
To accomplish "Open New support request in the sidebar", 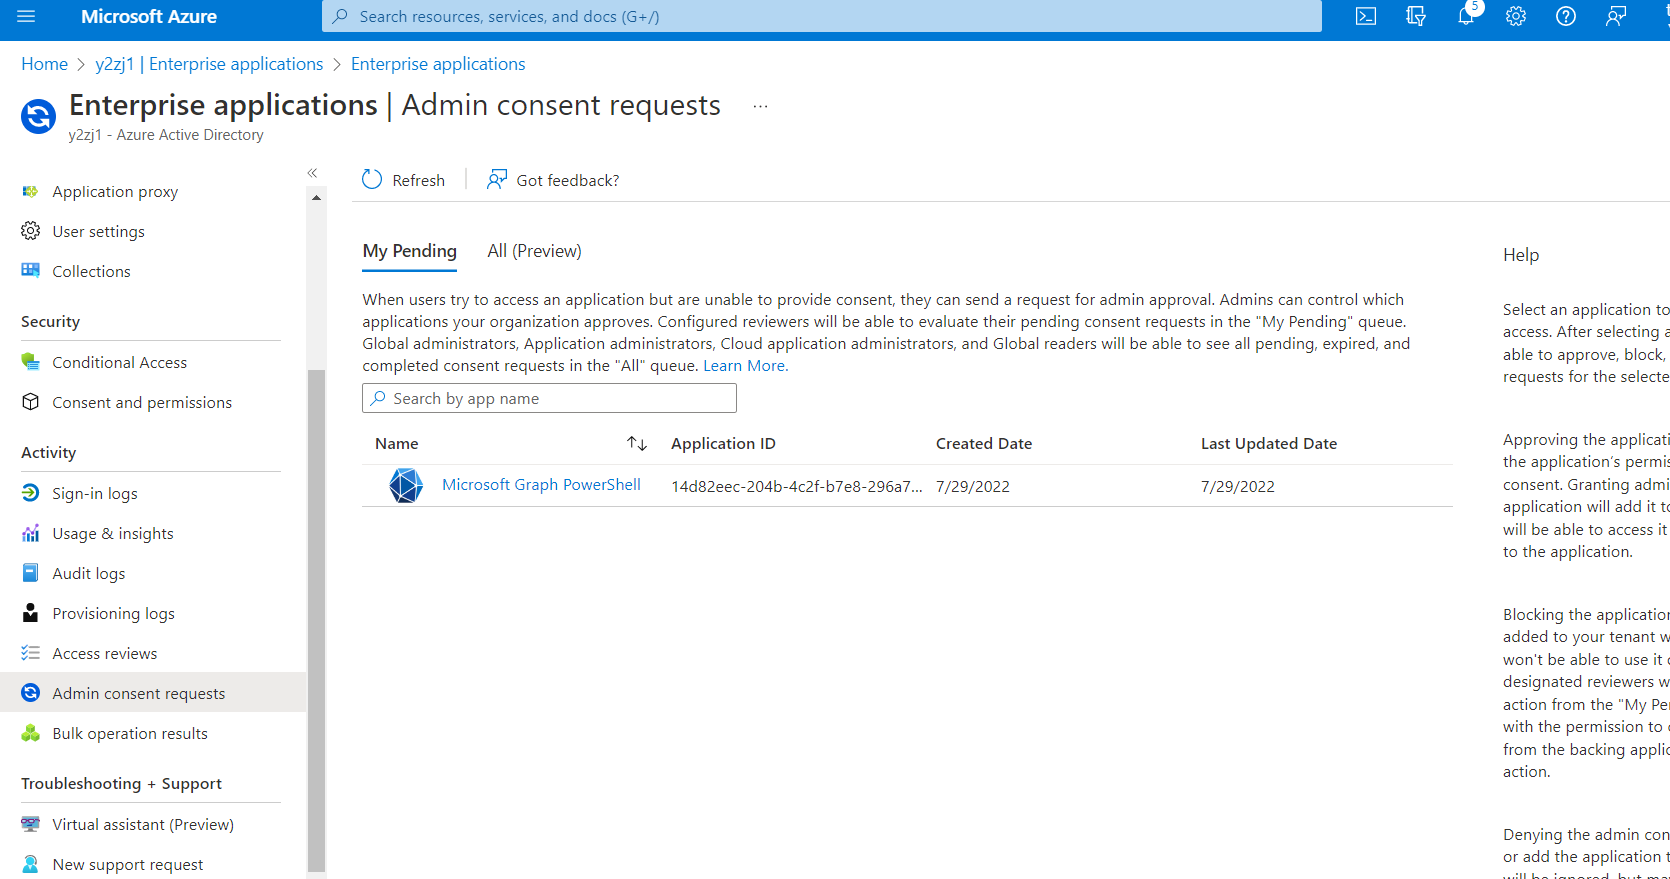I will point(127,864).
